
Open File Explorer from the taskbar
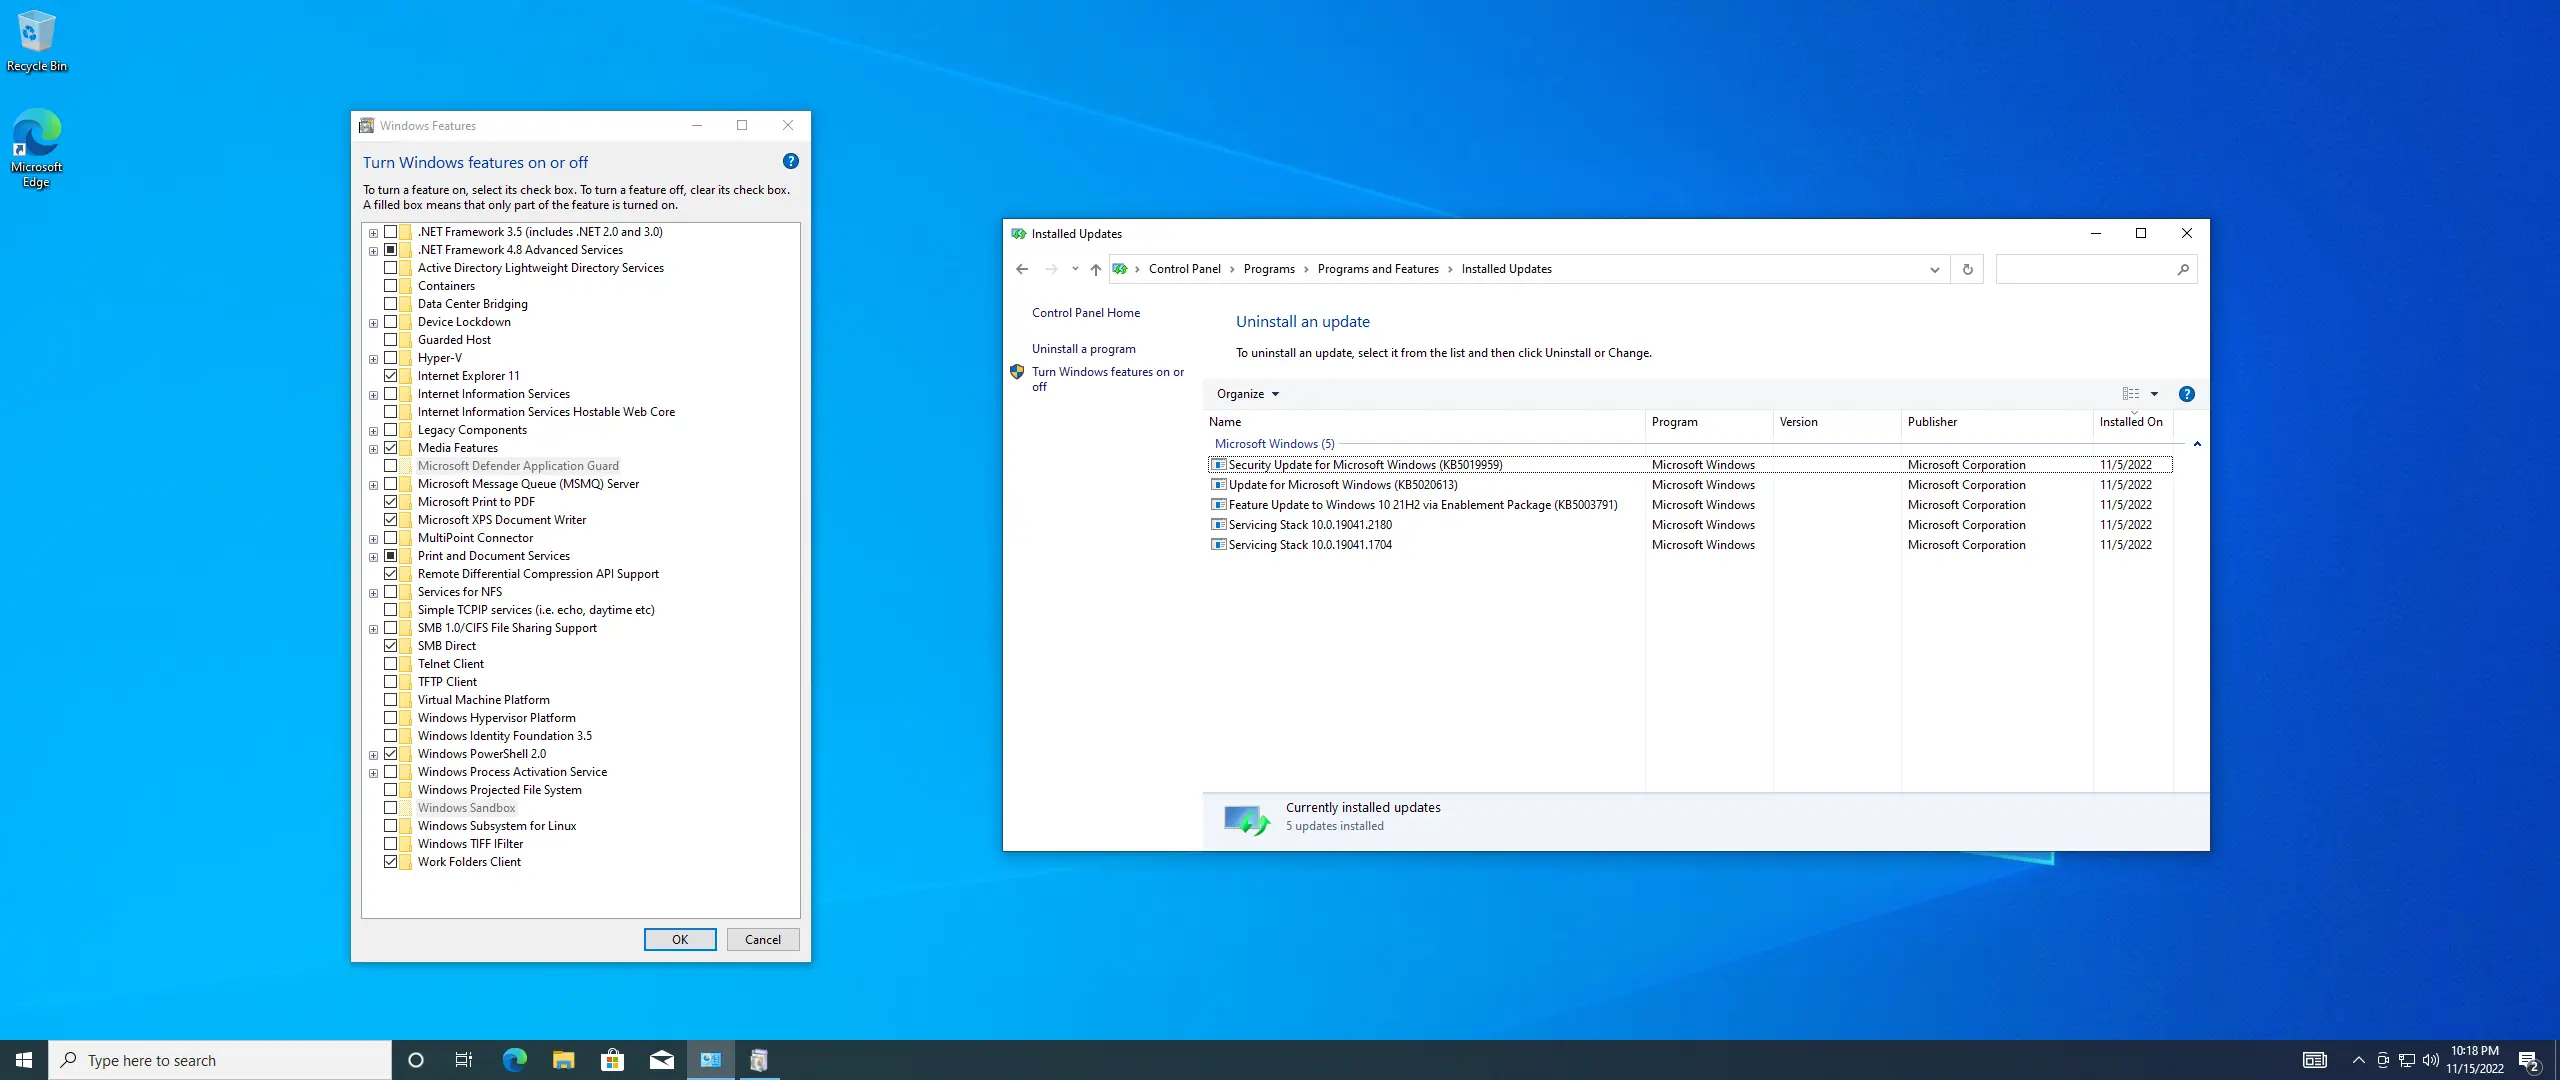563,1060
